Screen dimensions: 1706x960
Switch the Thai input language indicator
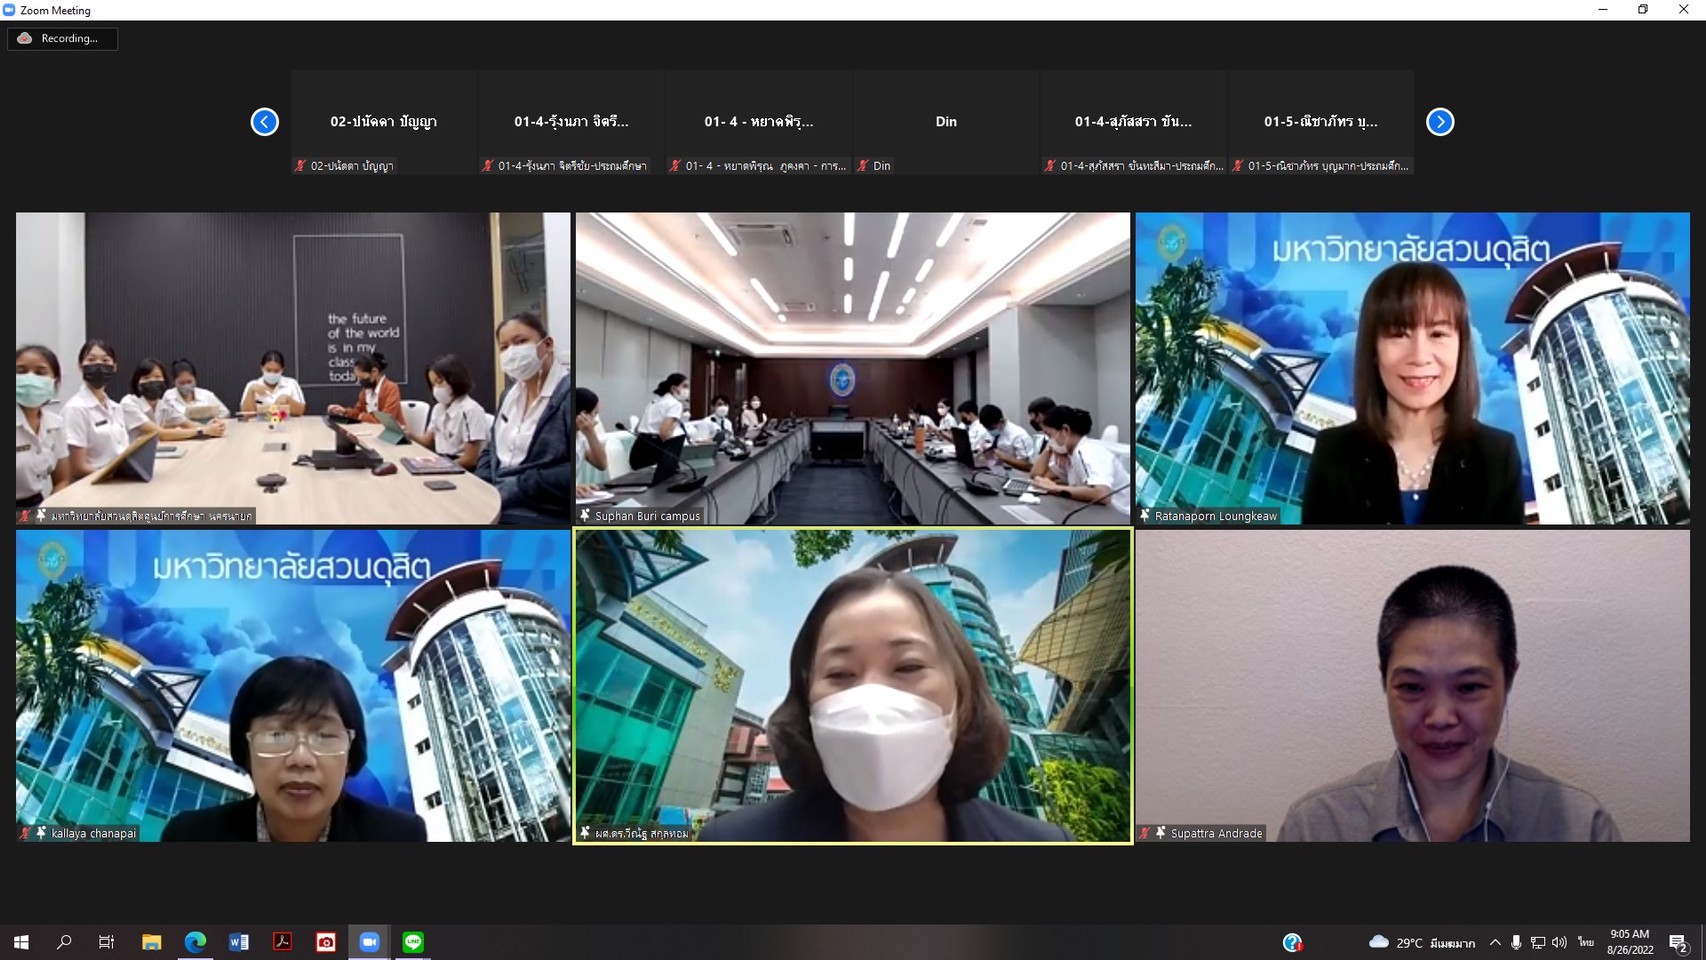tap(1586, 942)
